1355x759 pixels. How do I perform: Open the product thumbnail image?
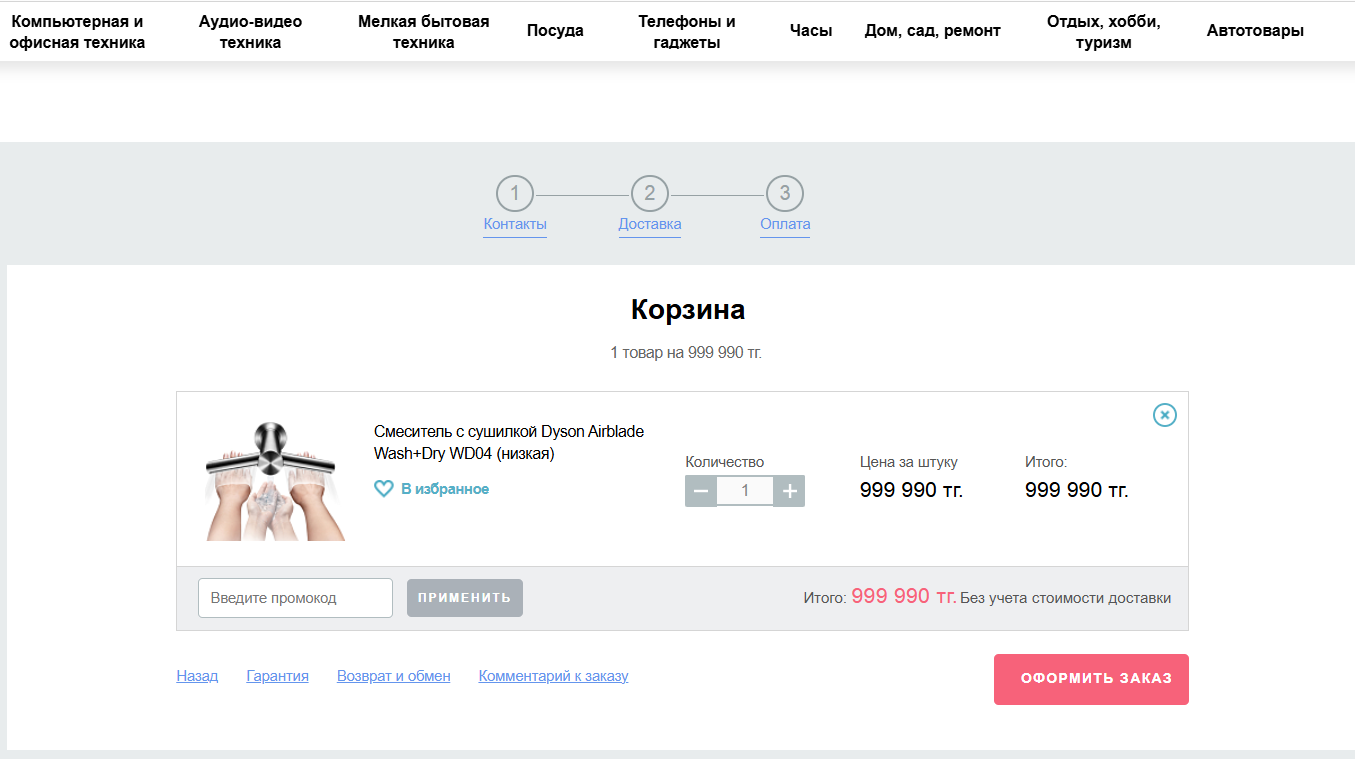274,479
